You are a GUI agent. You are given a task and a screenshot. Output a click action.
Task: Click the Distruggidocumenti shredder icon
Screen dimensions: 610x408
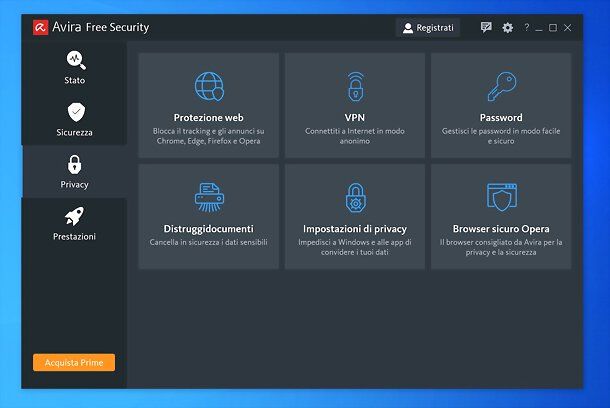(x=209, y=197)
